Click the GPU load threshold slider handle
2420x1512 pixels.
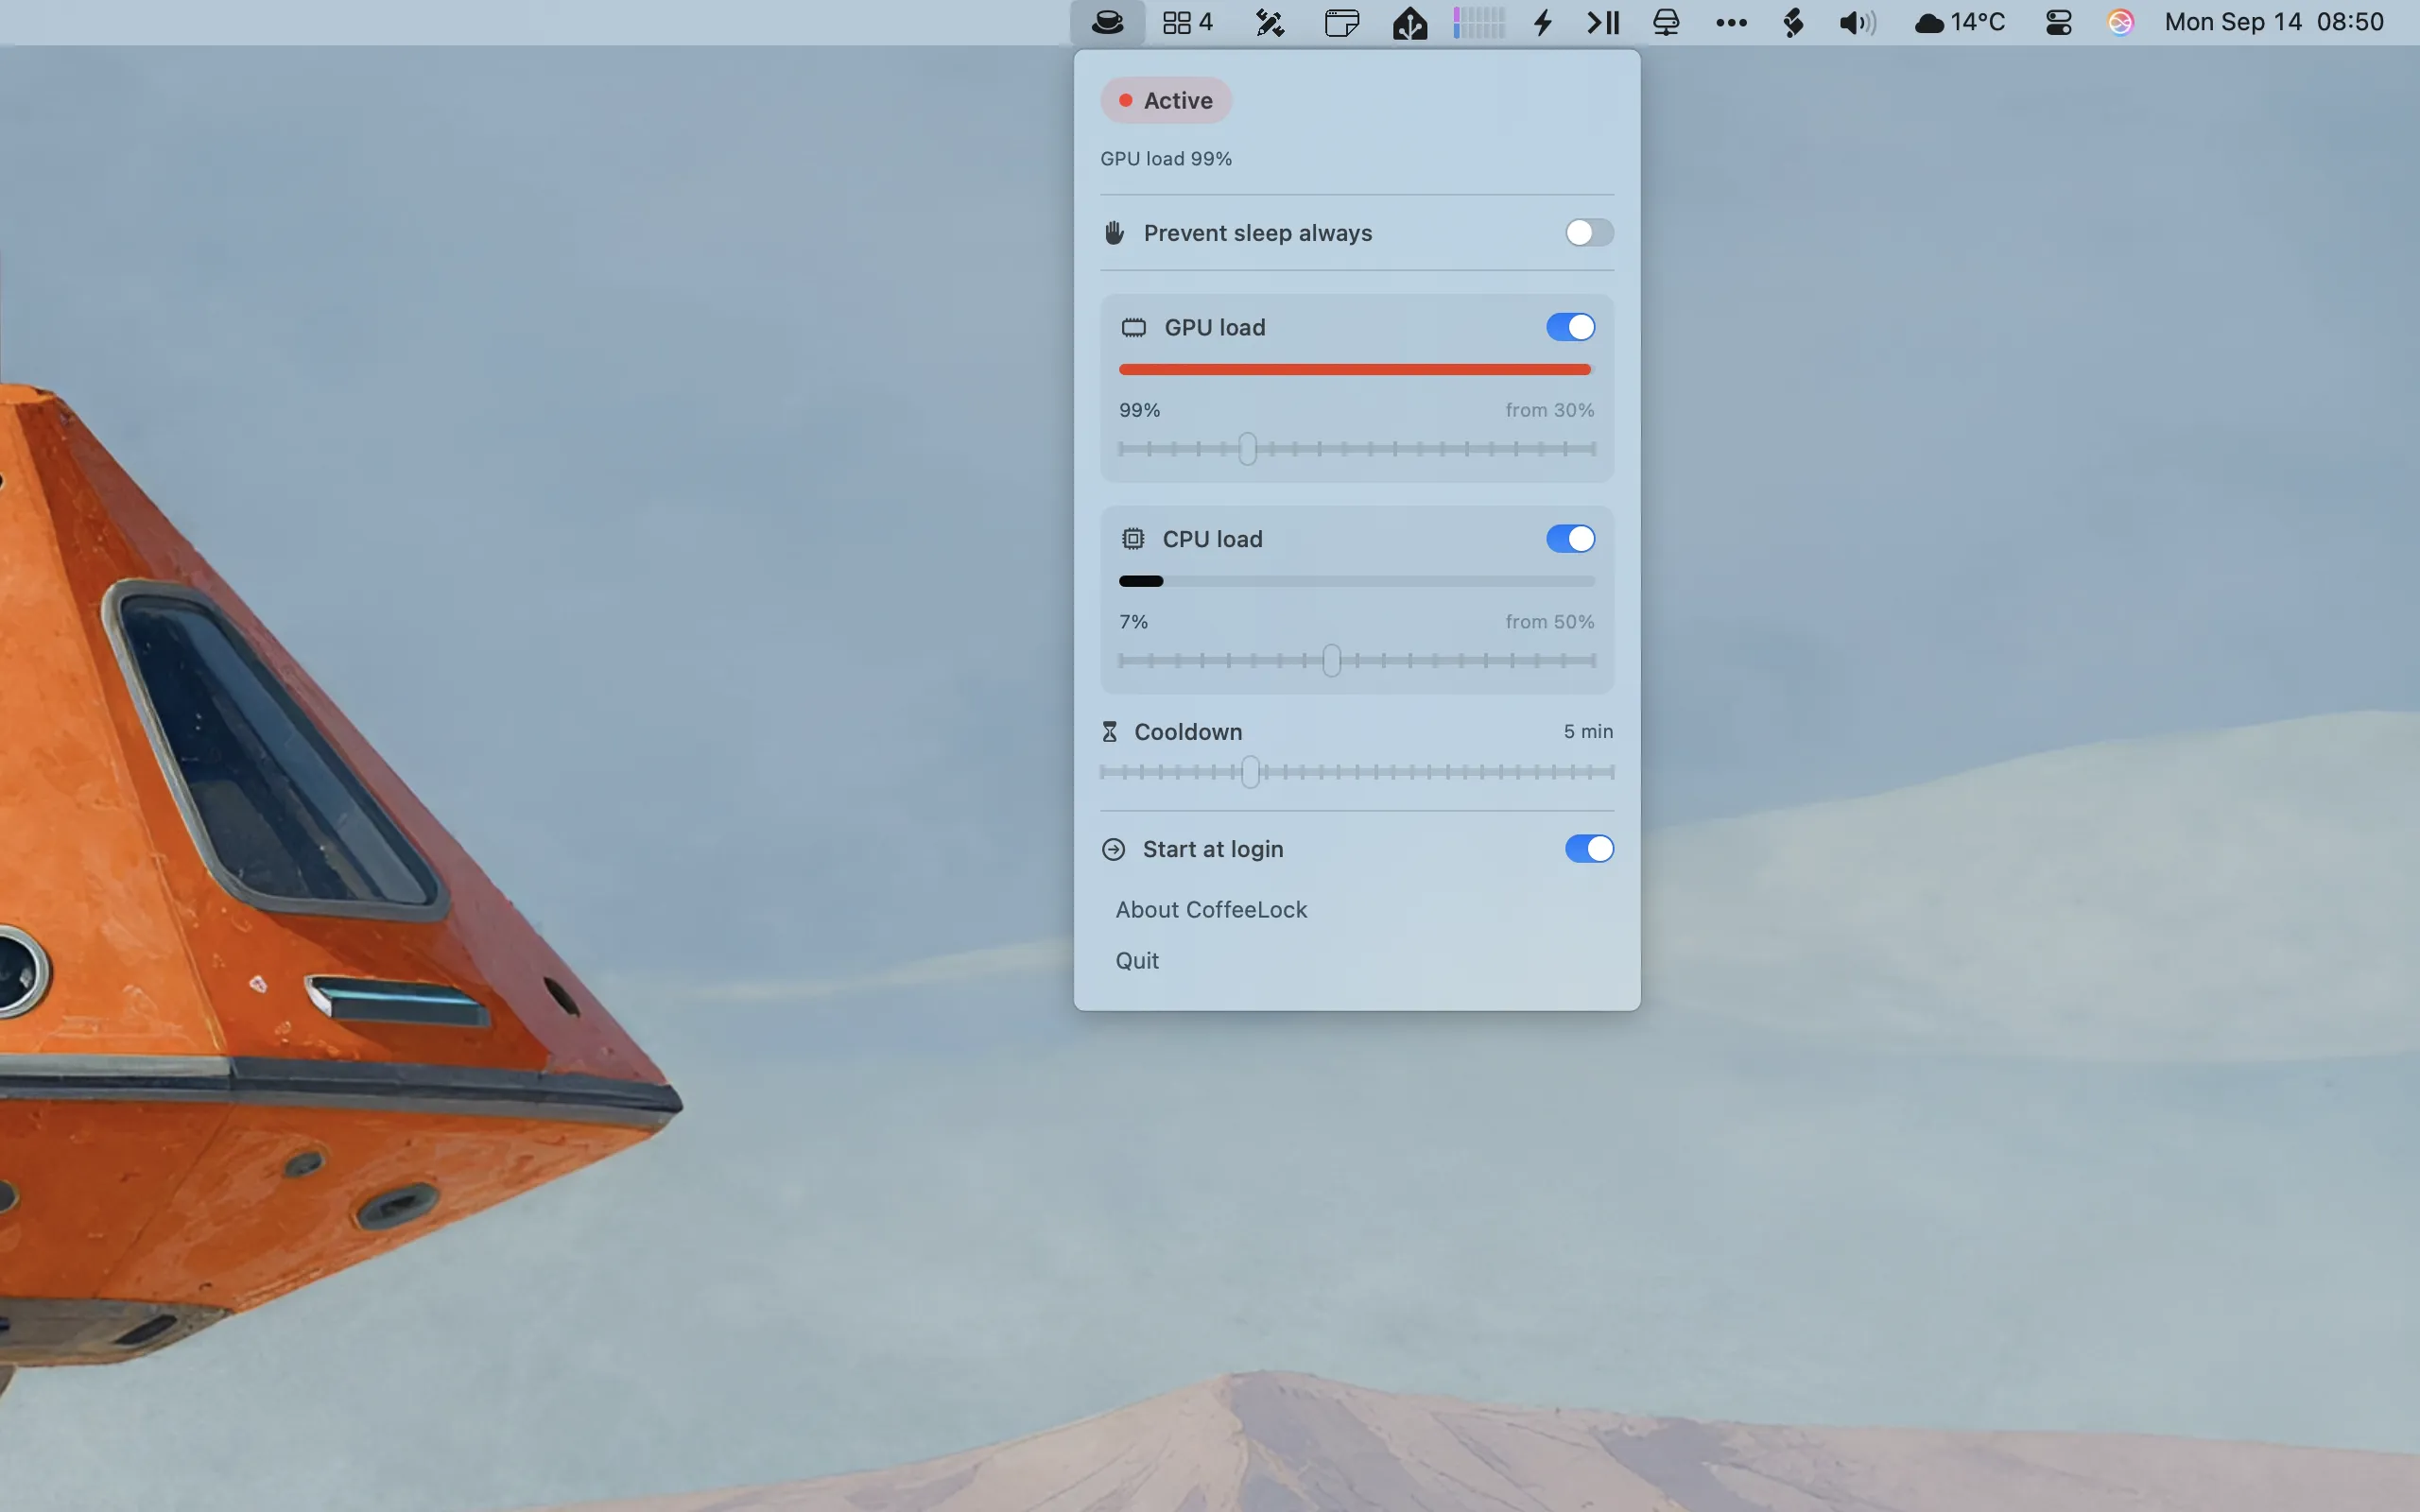click(x=1247, y=449)
